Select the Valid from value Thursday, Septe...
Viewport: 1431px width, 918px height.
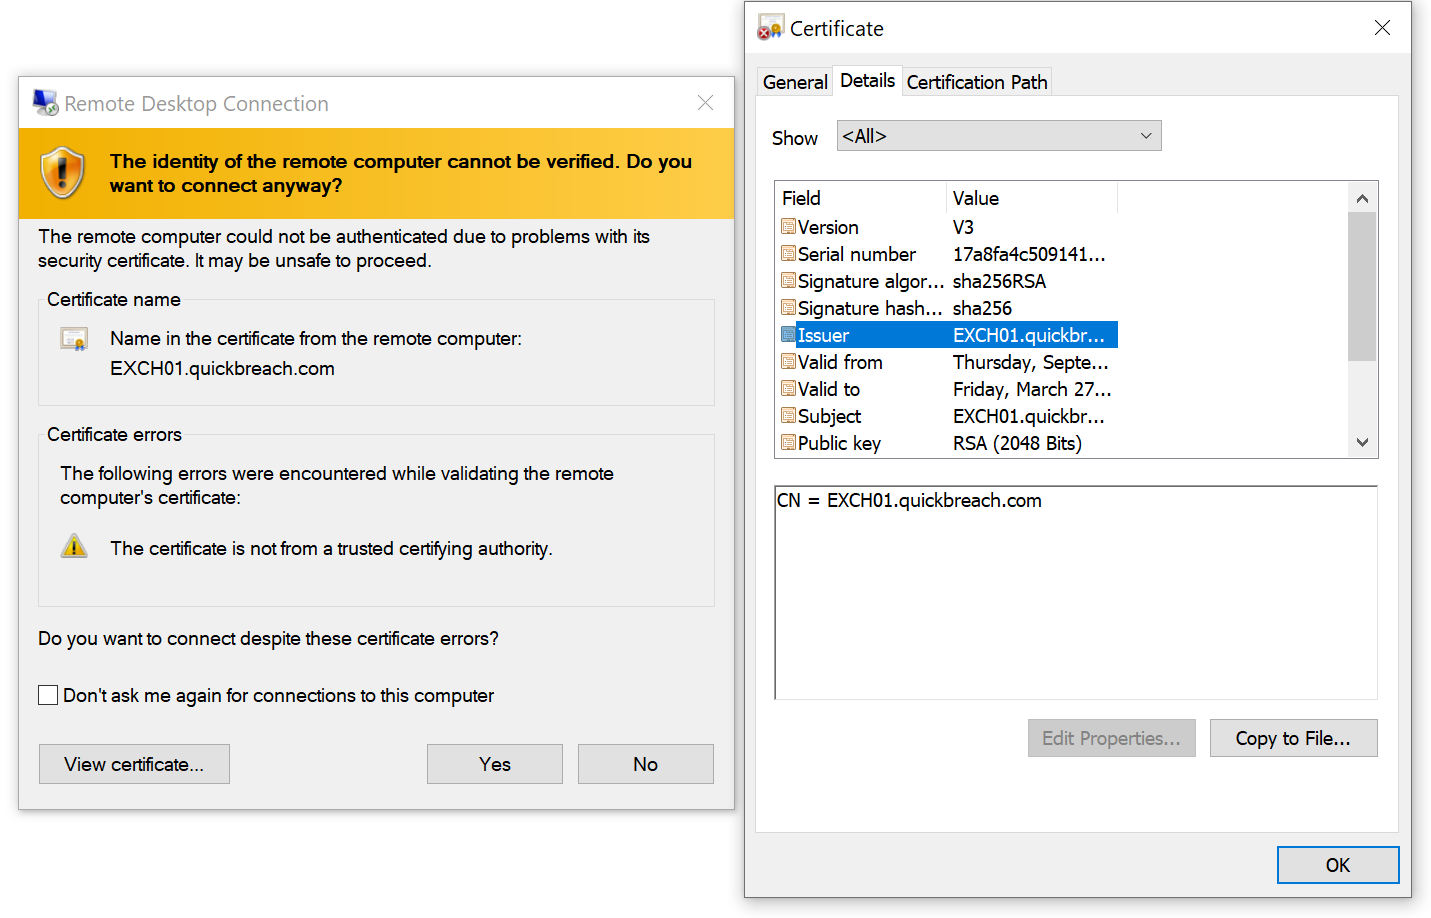point(1031,362)
